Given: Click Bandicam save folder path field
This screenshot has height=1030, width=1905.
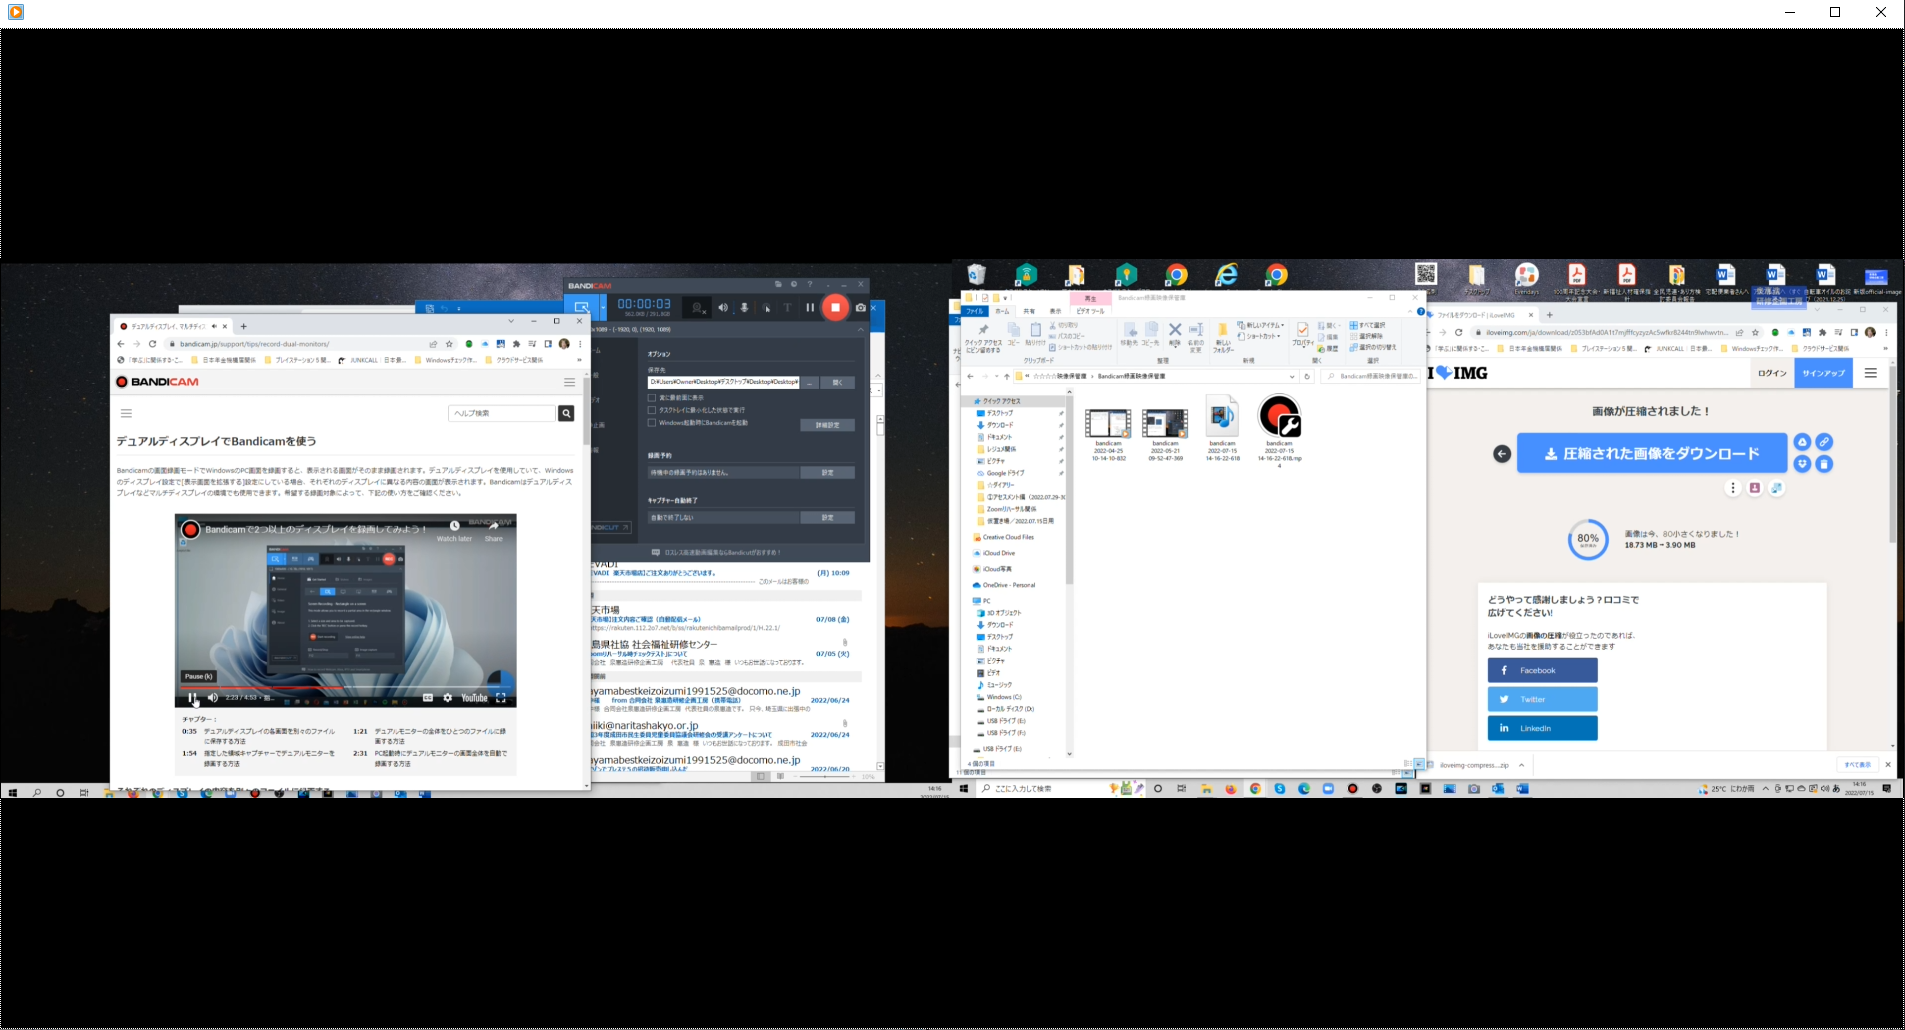Looking at the screenshot, I should coord(723,382).
